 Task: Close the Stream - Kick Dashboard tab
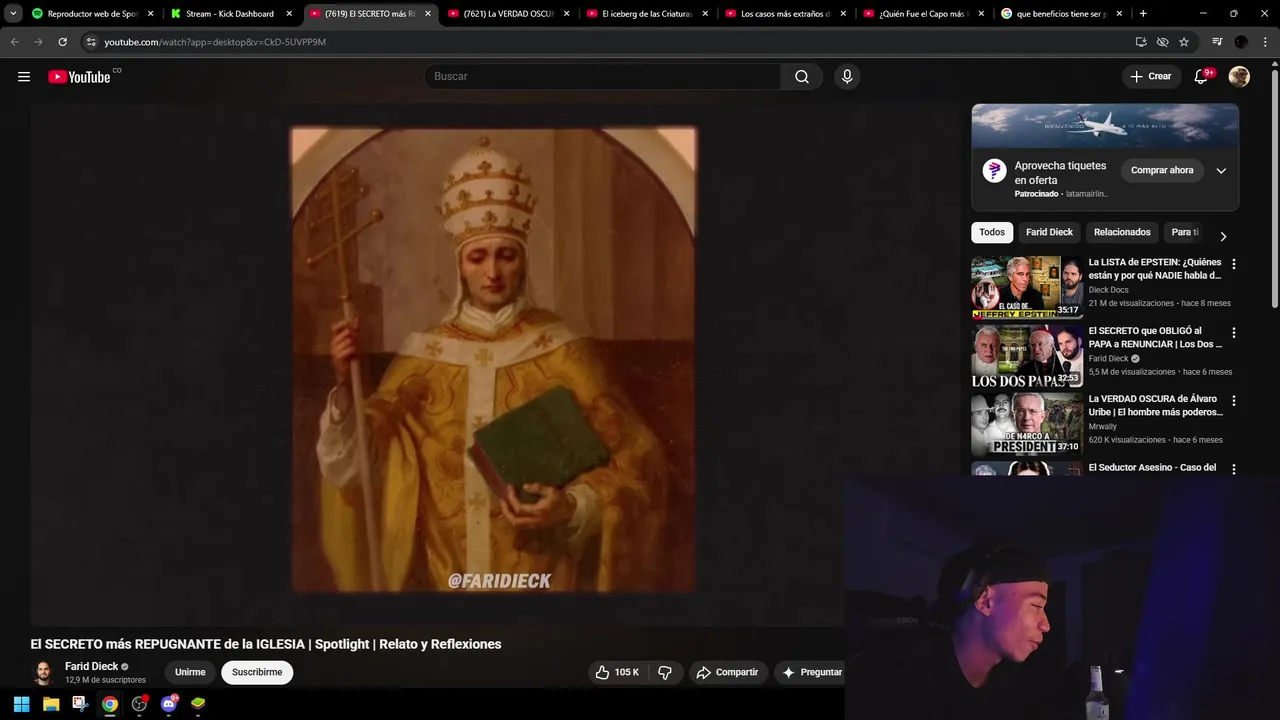pyautogui.click(x=289, y=14)
